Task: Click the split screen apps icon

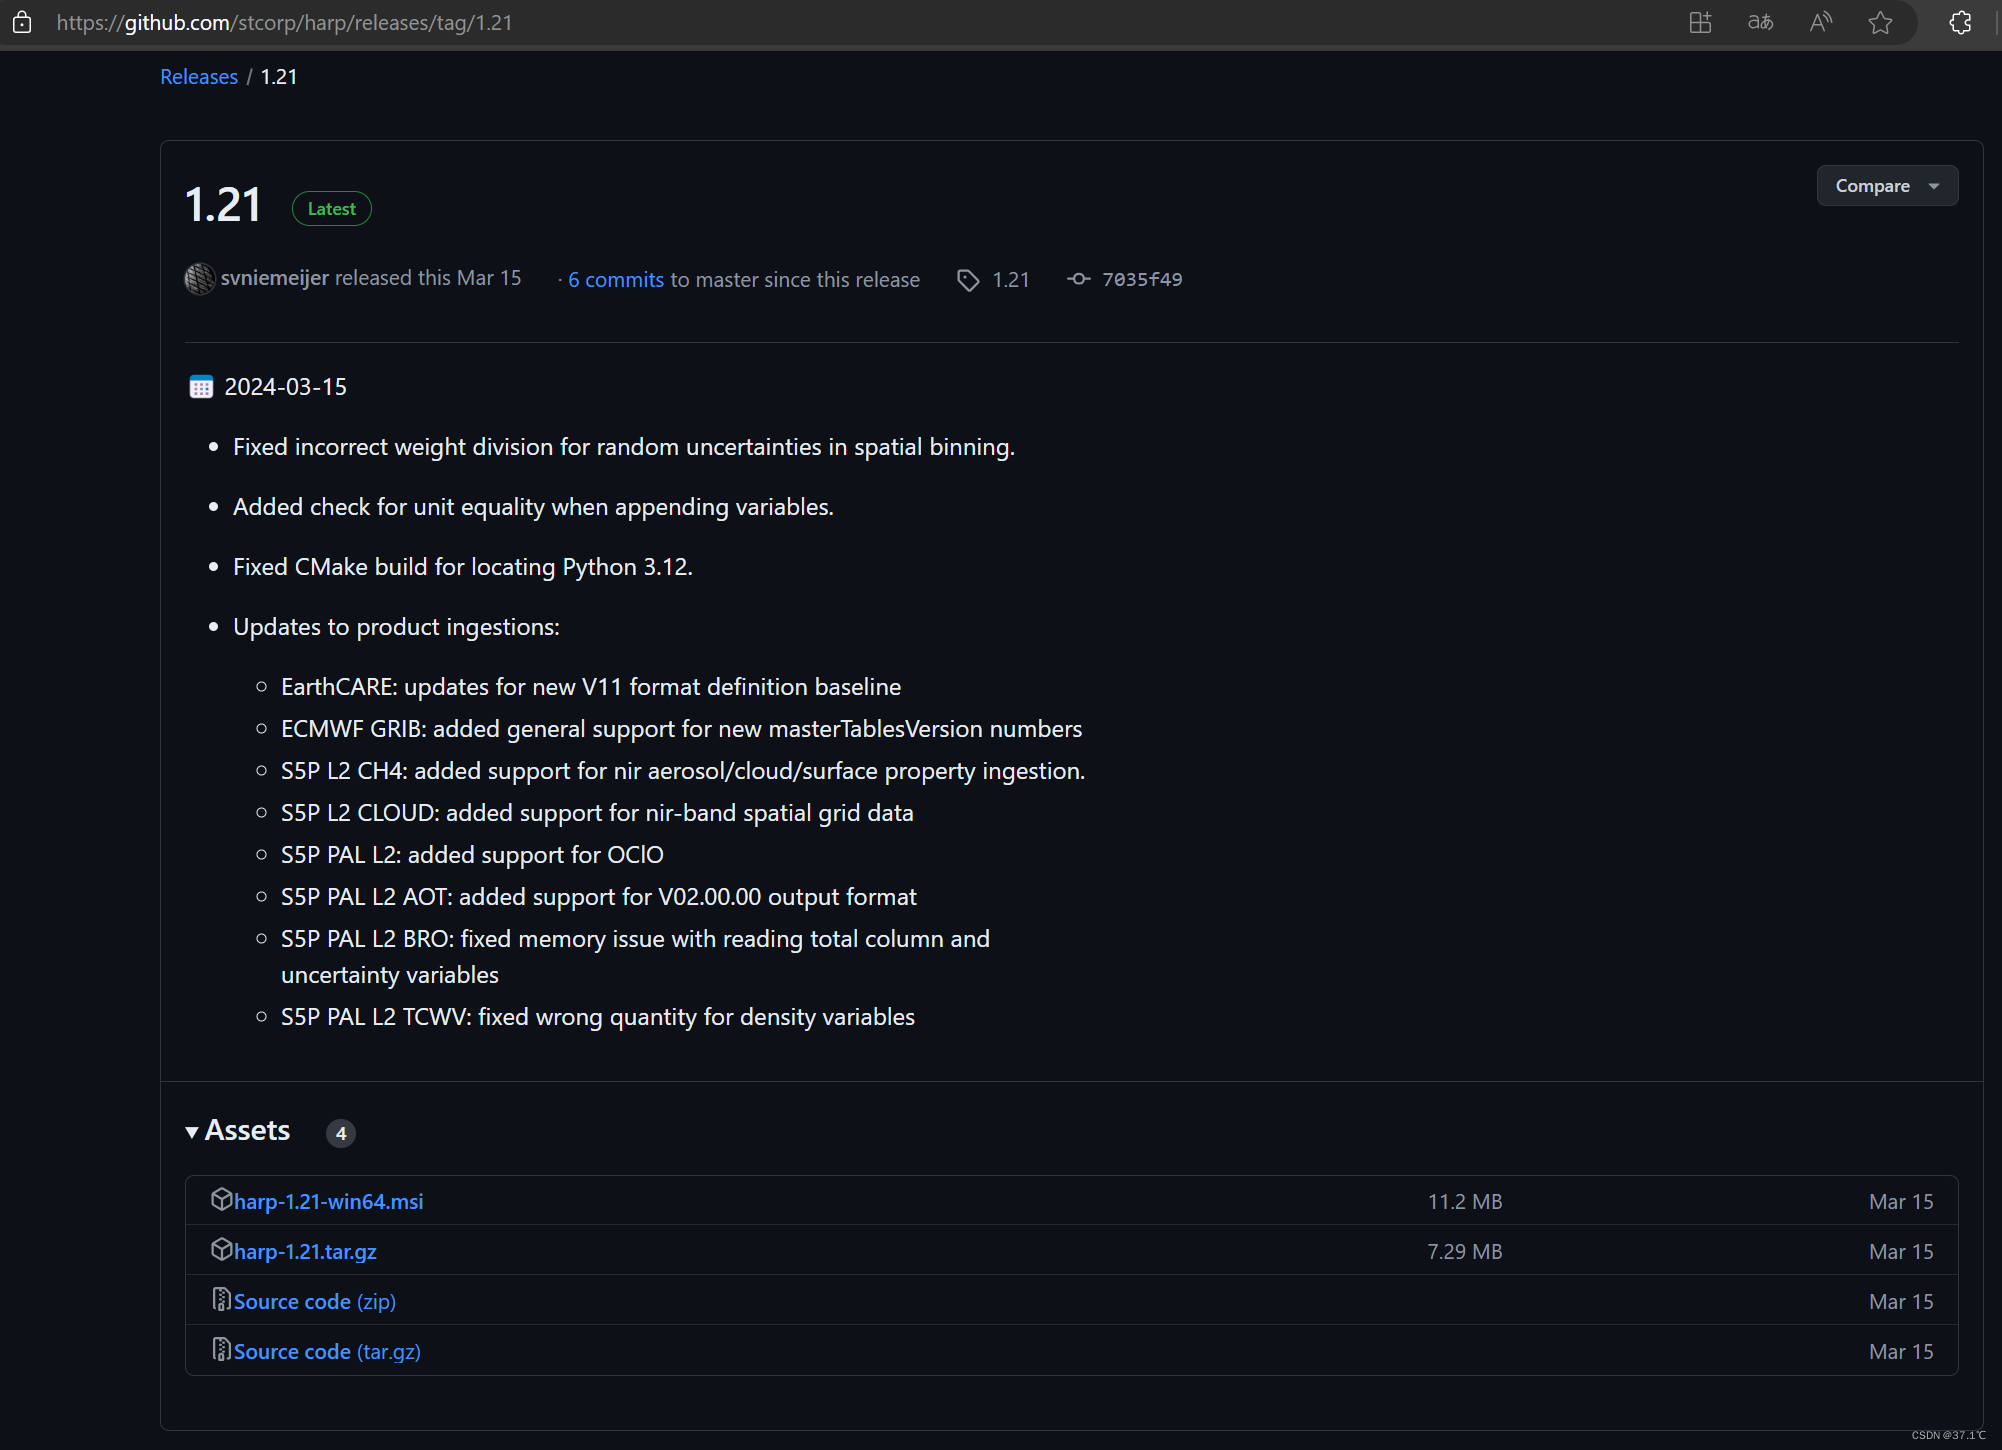Action: point(1700,22)
